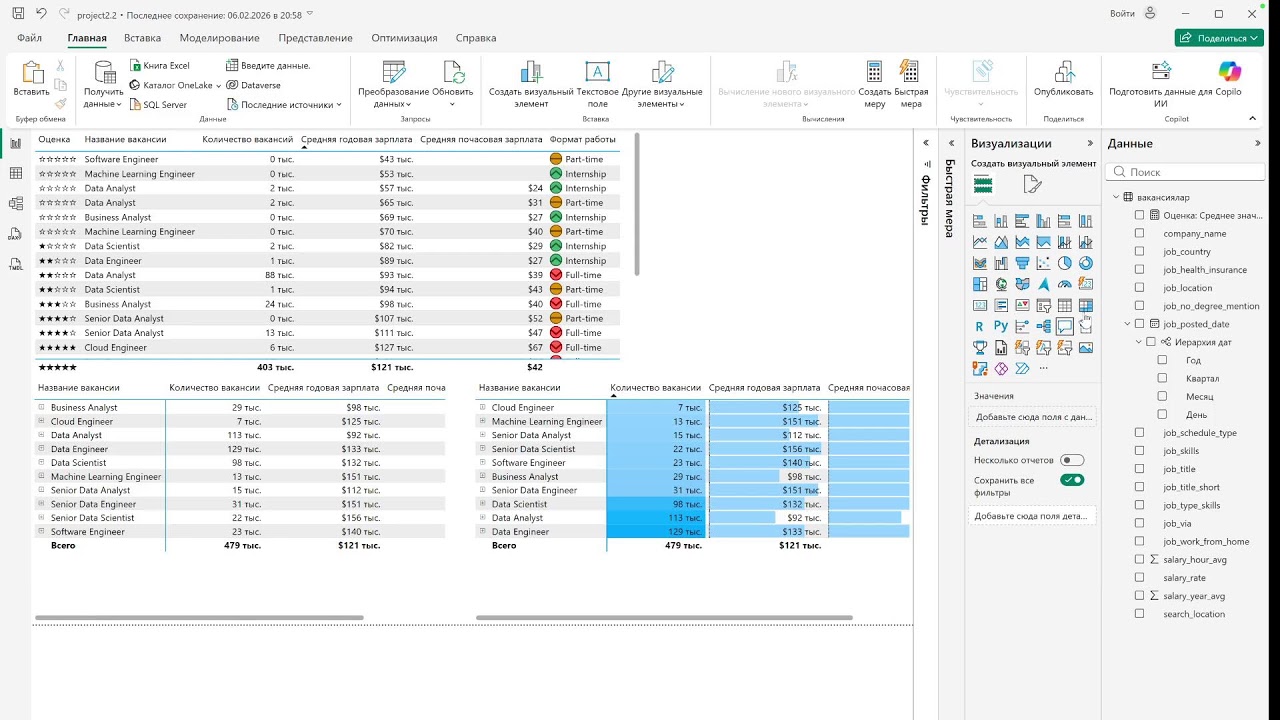Collapse the Визуализации pane with chevrons
Image resolution: width=1280 pixels, height=720 pixels.
coord(1090,143)
